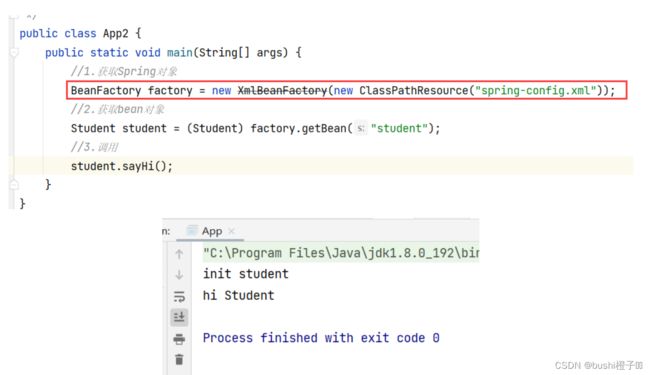The width and height of the screenshot is (650, 375).
Task: Click the fold end marker near closing brace
Action: [x=14, y=184]
